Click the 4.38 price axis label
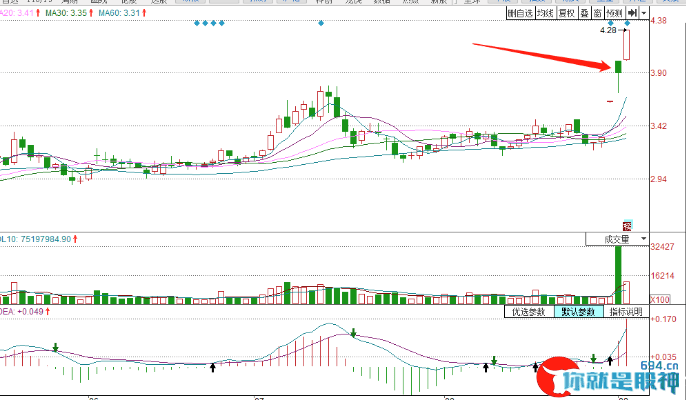This screenshot has height=400, width=686. pos(659,21)
